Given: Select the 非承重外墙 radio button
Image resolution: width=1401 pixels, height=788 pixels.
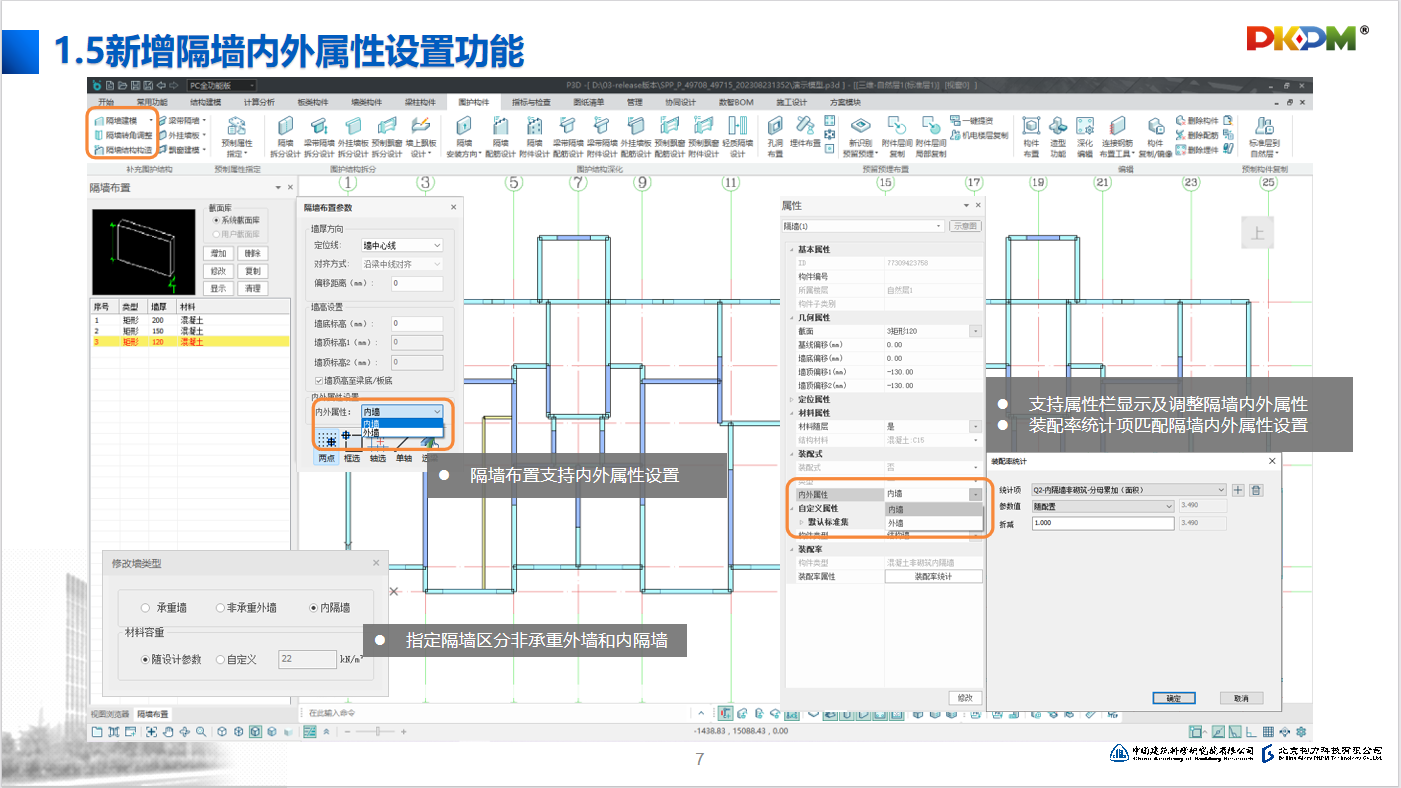Looking at the screenshot, I should pyautogui.click(x=221, y=607).
